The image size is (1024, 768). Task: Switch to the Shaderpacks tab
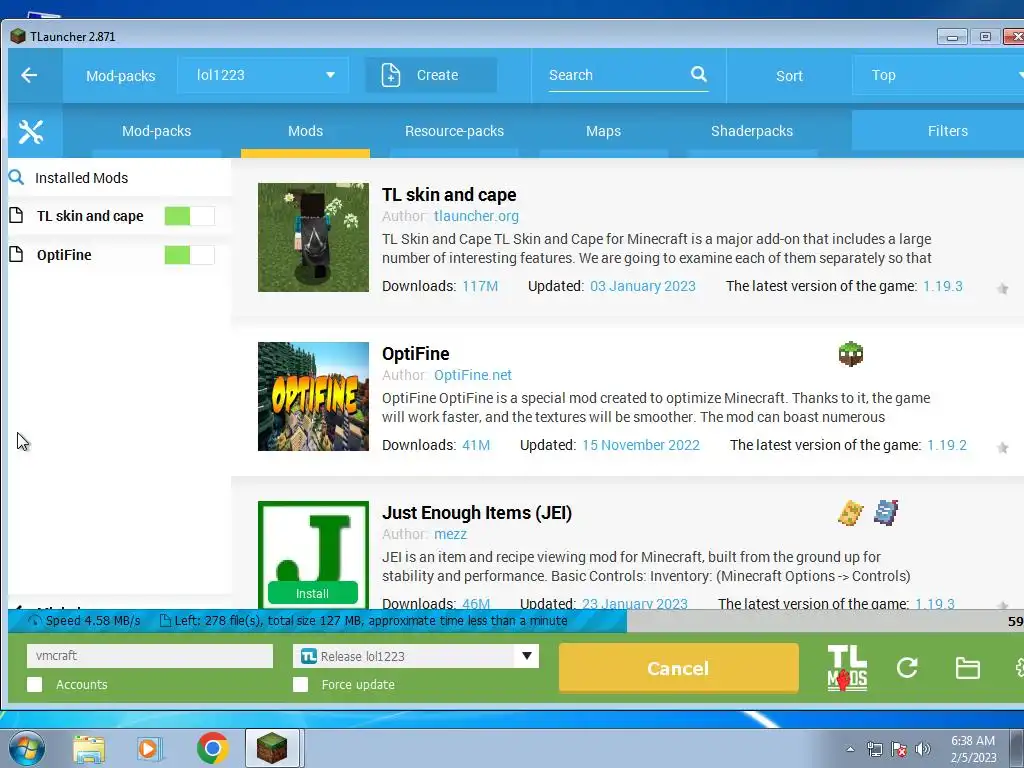tap(752, 131)
